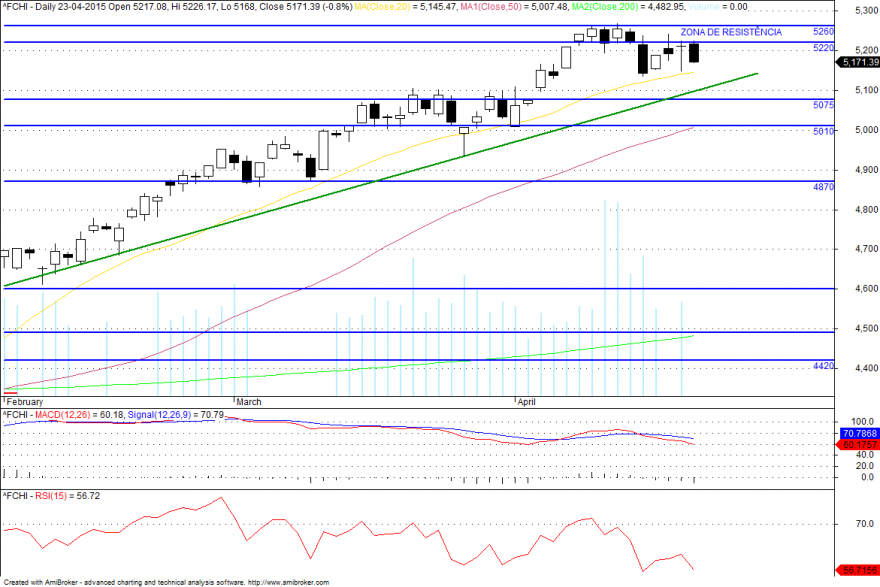
Task: Click the 4420 support level label
Action: coord(823,366)
